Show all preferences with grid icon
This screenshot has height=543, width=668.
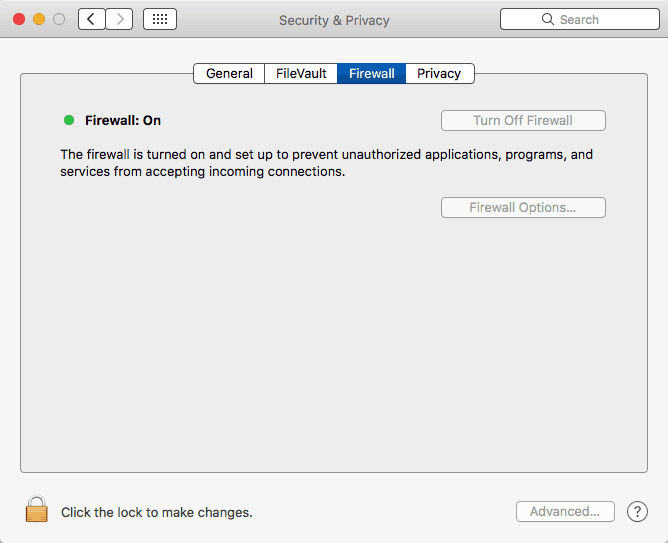(160, 19)
